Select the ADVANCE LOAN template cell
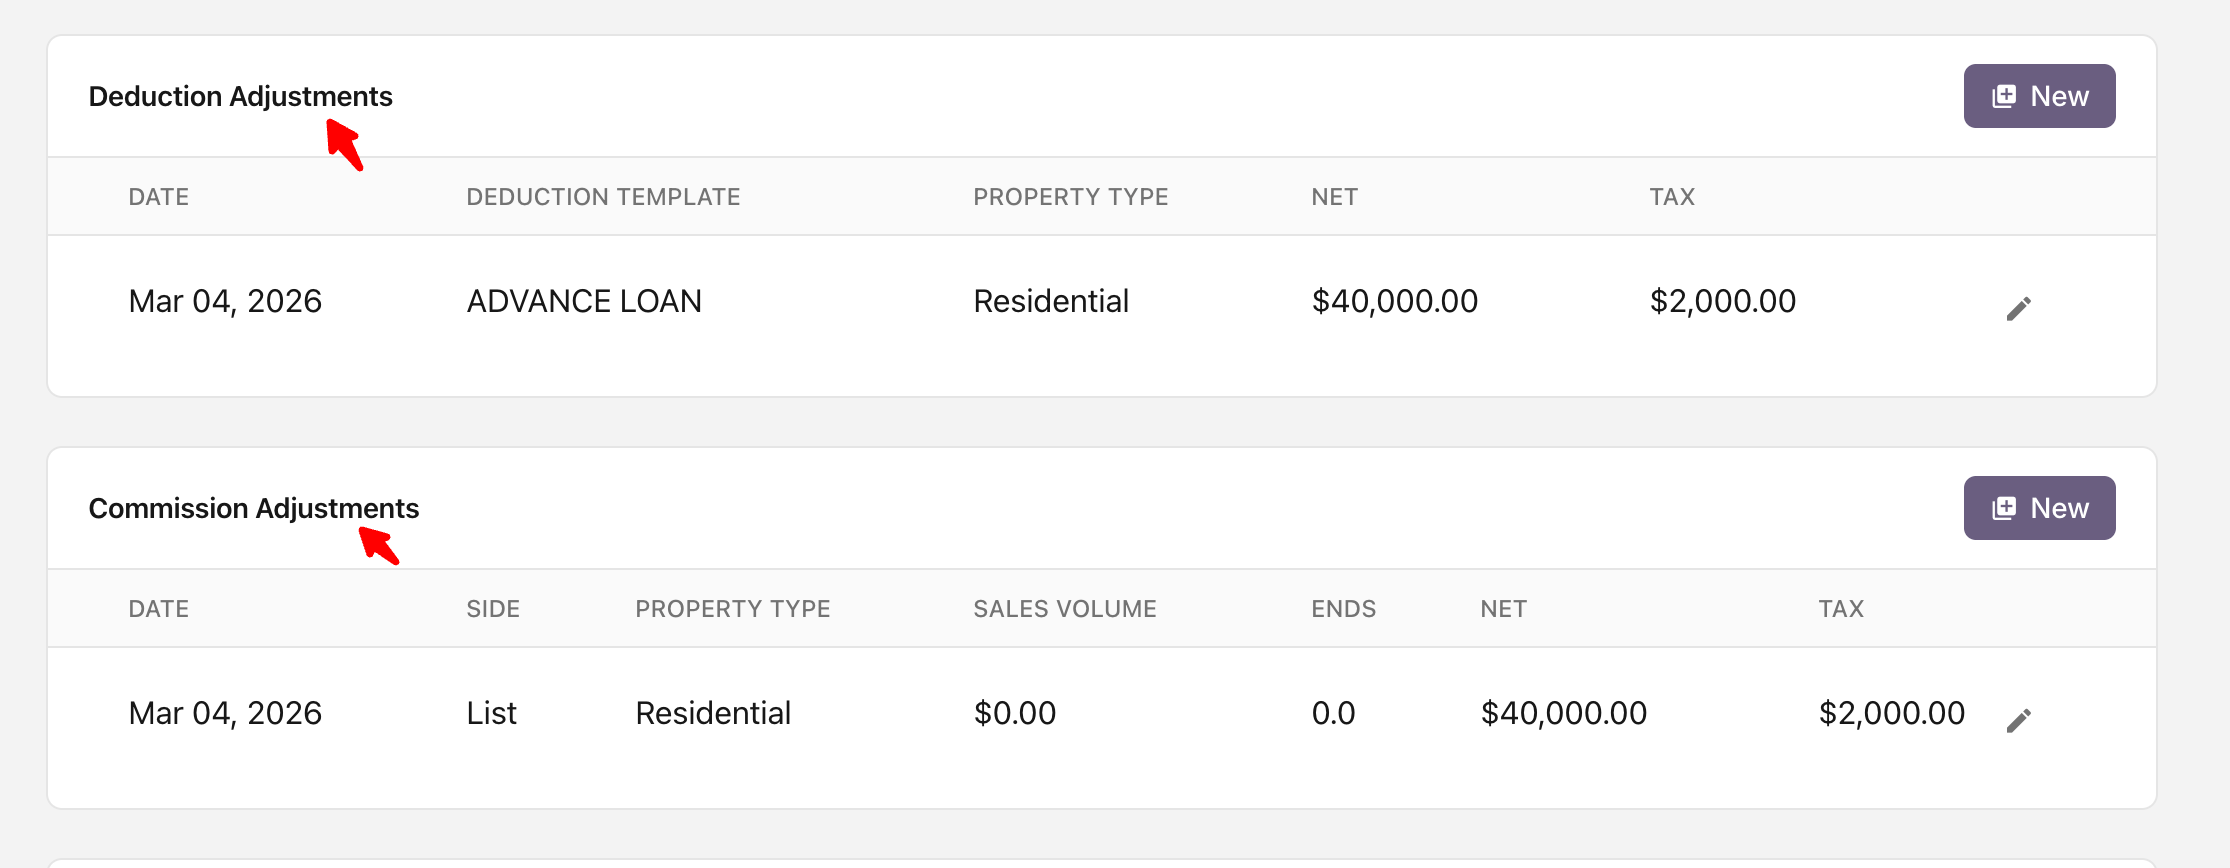 584,301
